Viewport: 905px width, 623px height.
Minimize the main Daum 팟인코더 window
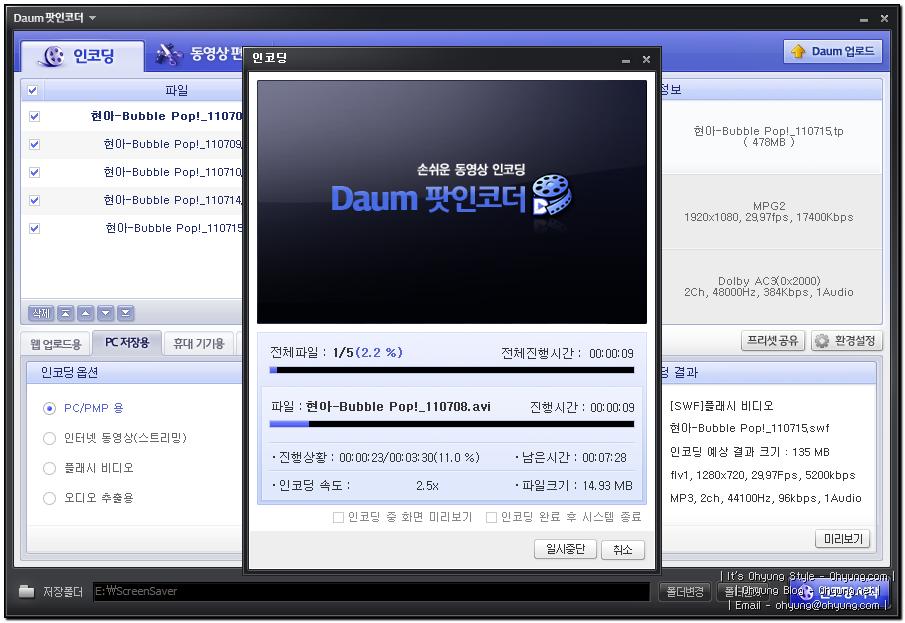pos(863,19)
